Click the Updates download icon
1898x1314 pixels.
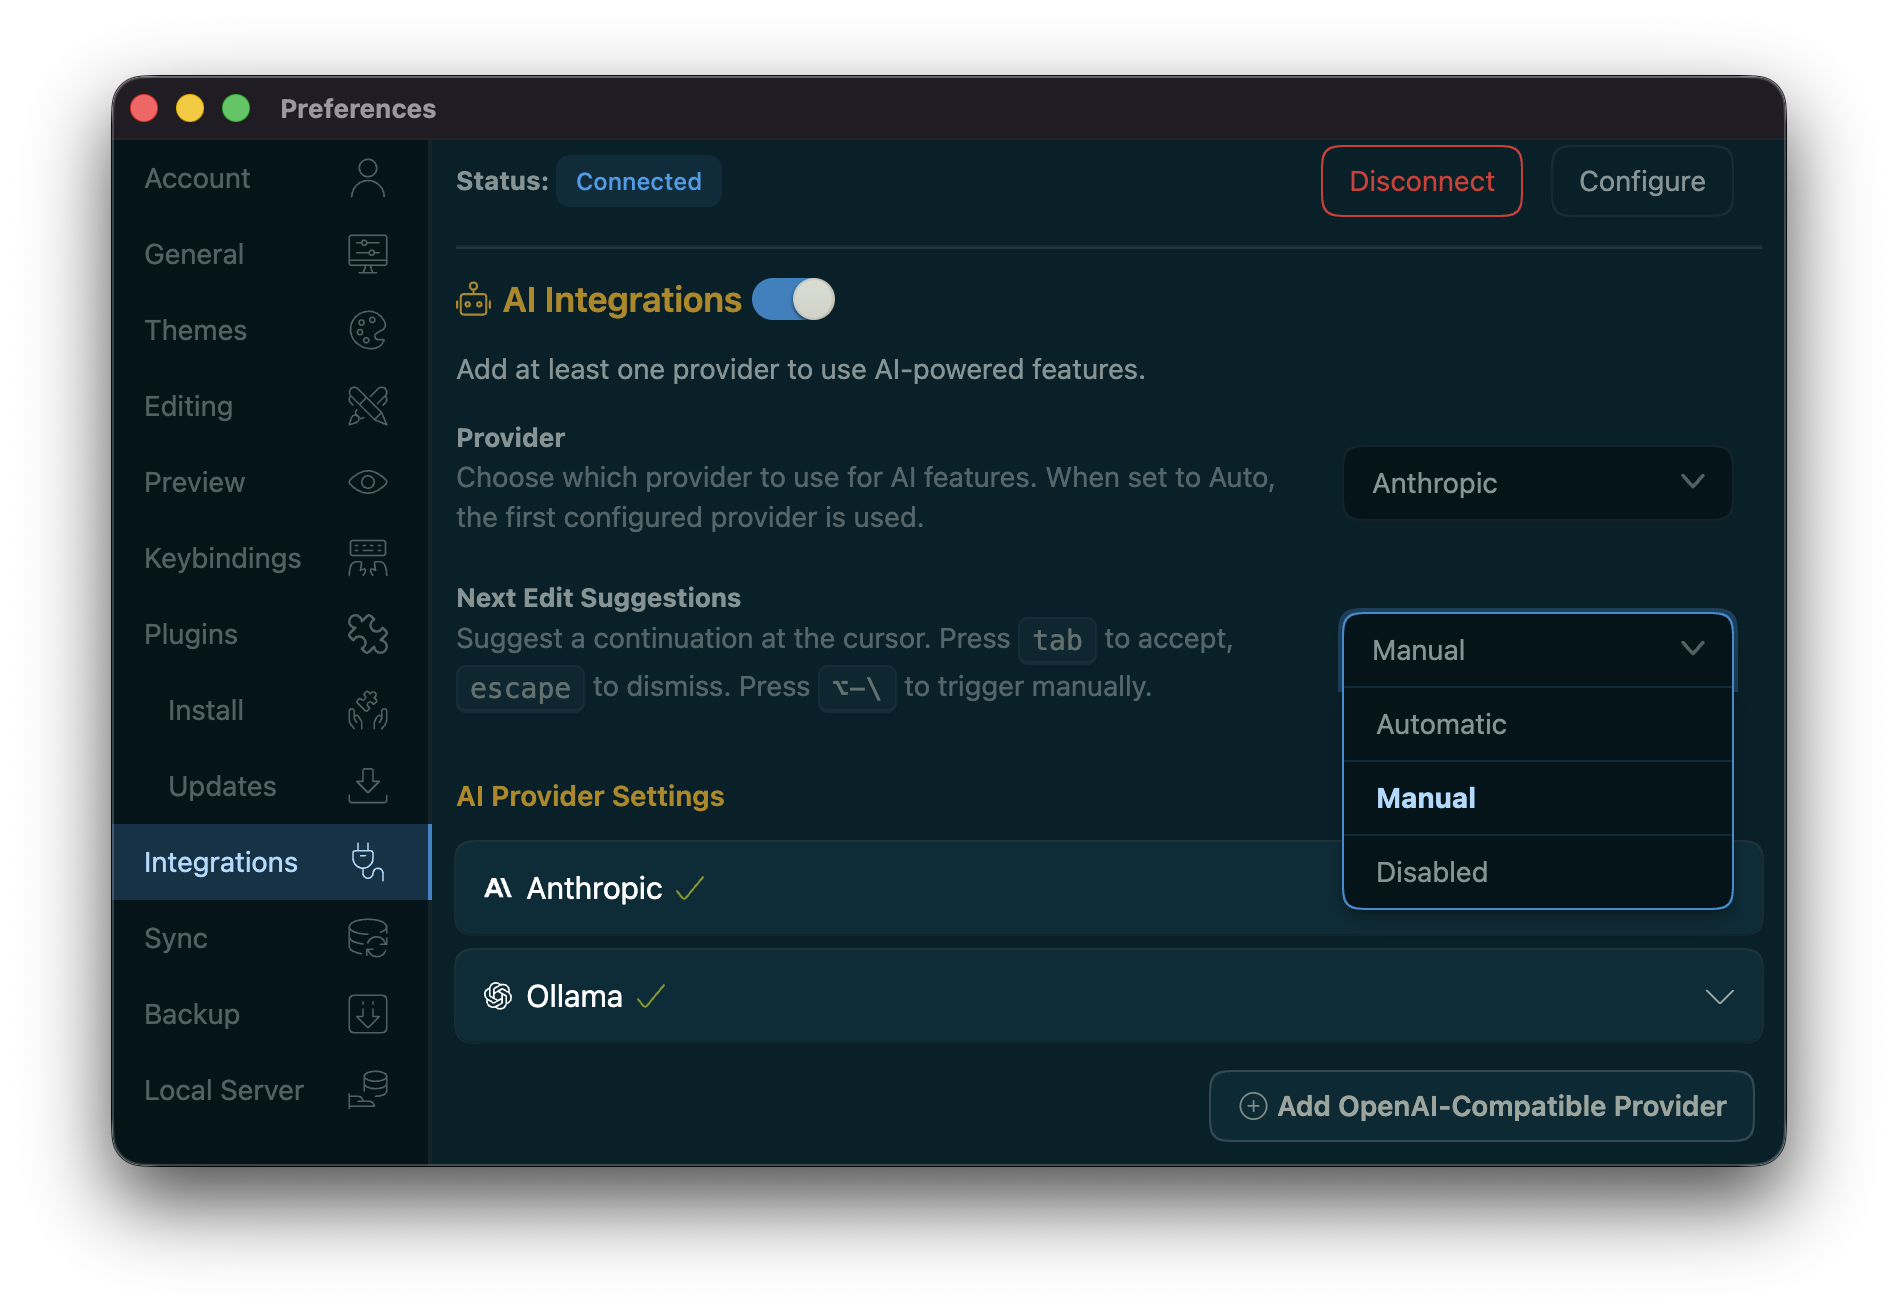(x=368, y=786)
